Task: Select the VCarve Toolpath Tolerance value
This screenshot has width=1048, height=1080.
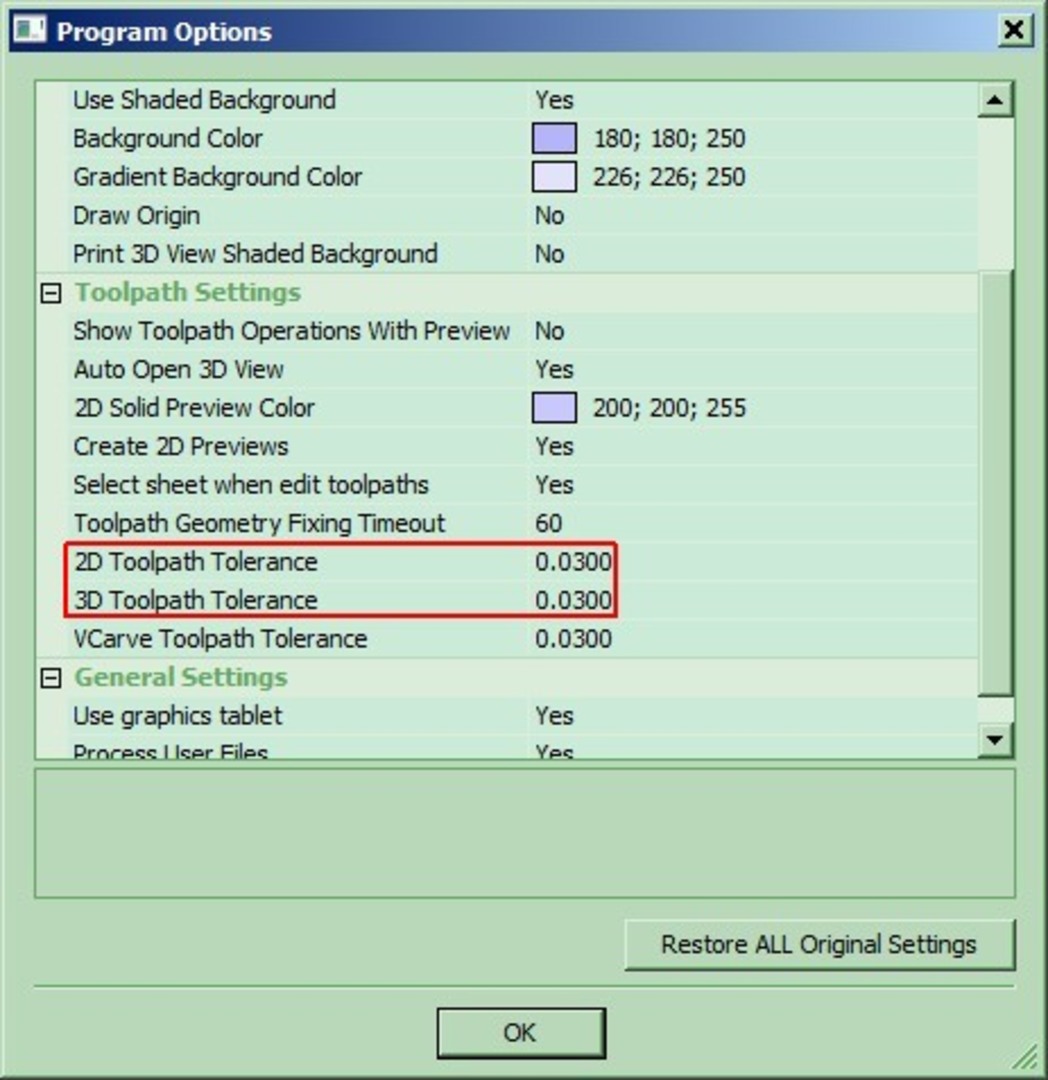Action: point(572,639)
